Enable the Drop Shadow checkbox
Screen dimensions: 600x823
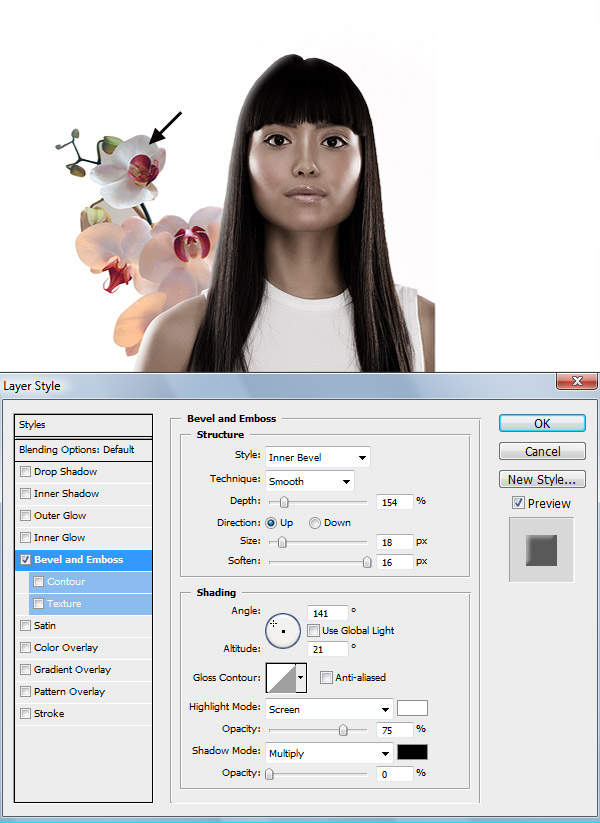(x=25, y=471)
